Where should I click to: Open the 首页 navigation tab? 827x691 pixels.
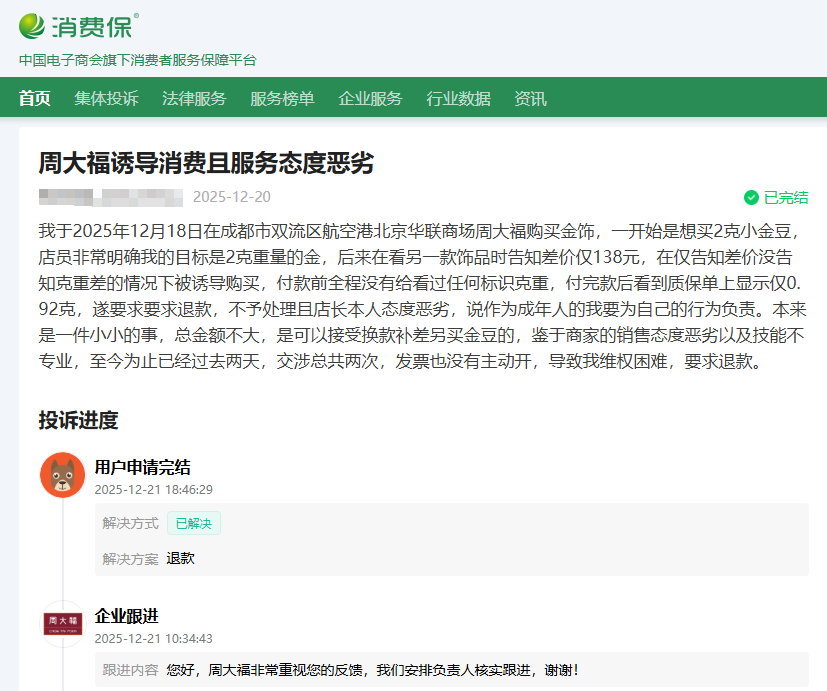coord(34,98)
